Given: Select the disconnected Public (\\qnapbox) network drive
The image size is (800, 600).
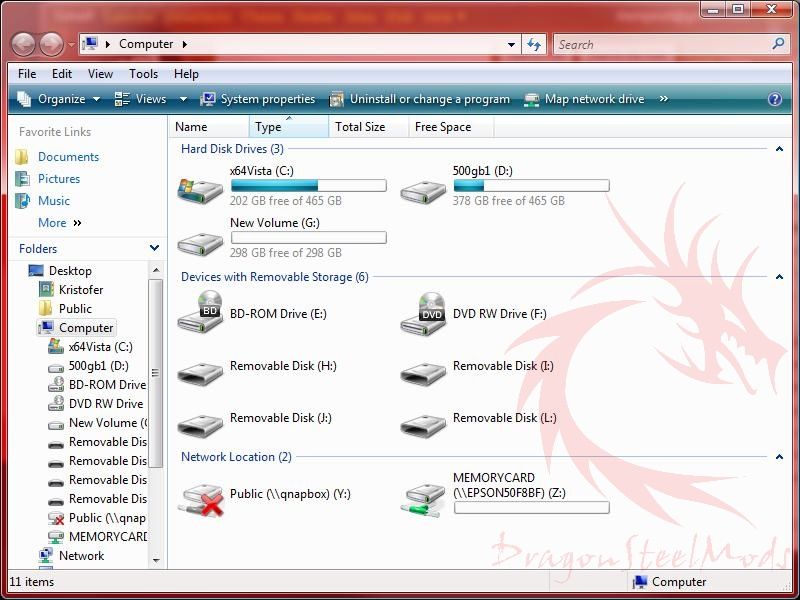Looking at the screenshot, I should [x=200, y=496].
